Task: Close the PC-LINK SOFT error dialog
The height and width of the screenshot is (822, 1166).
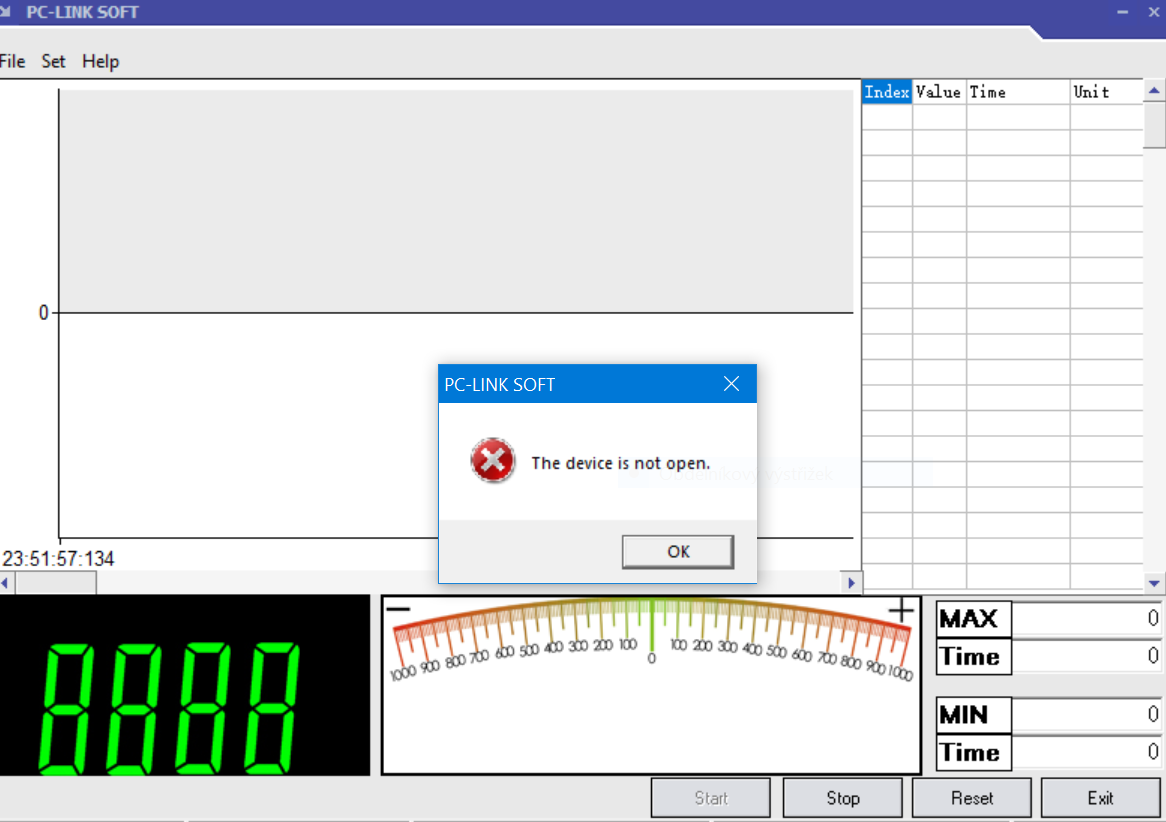Action: pyautogui.click(x=731, y=384)
